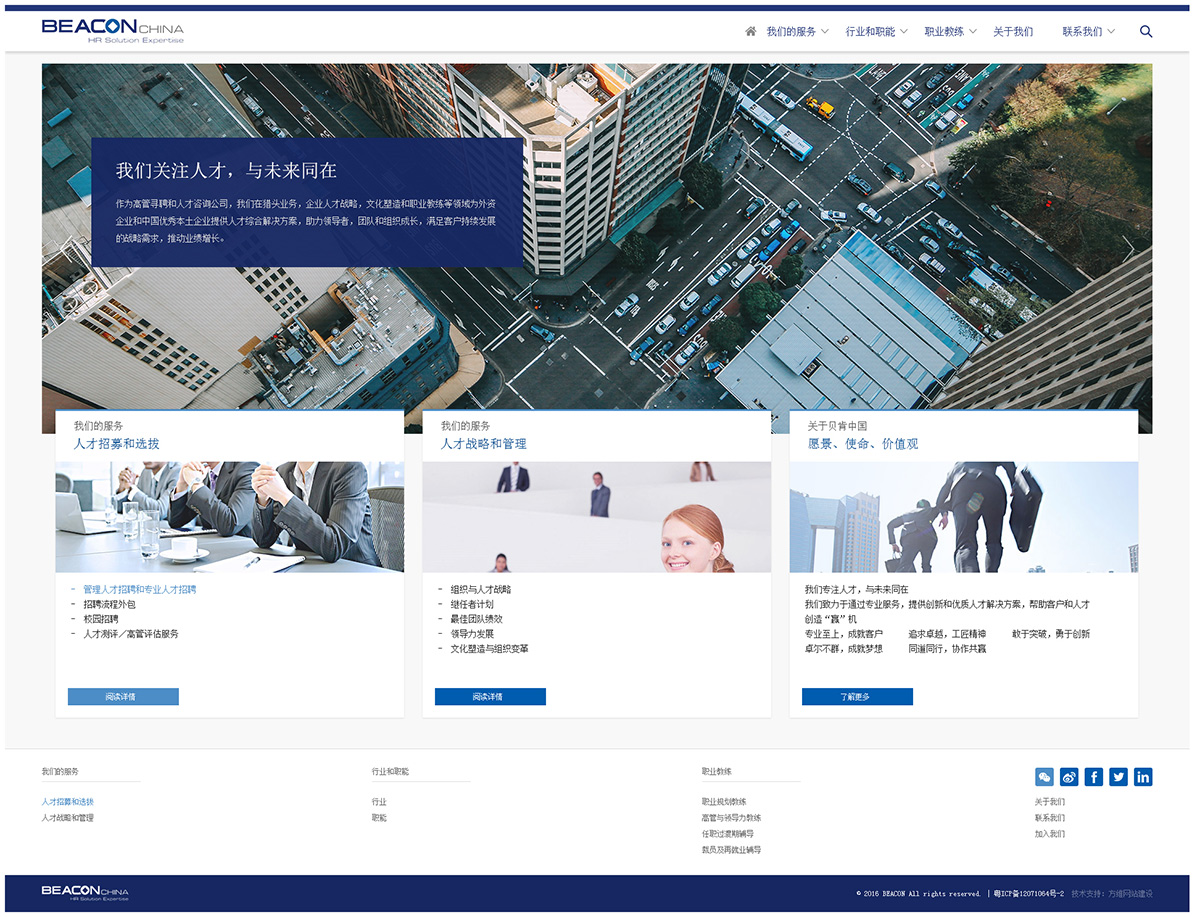Open the WeChat social icon
This screenshot has height=917, width=1200.
click(1044, 777)
